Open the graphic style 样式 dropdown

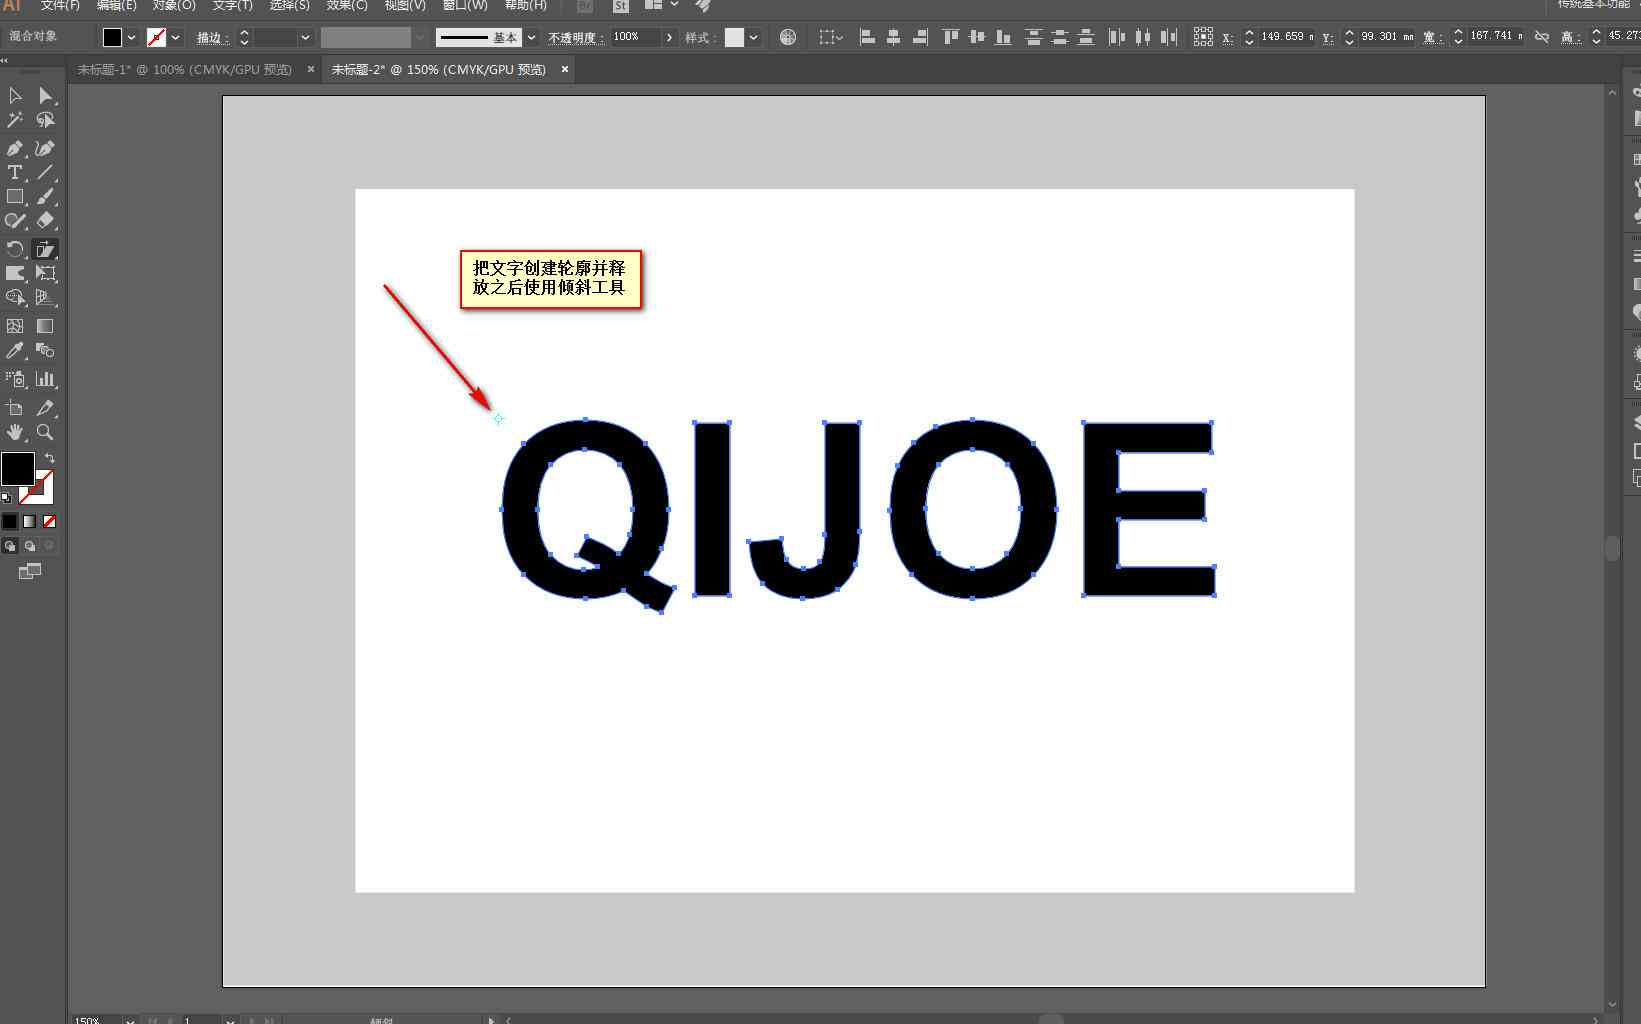pyautogui.click(x=753, y=37)
